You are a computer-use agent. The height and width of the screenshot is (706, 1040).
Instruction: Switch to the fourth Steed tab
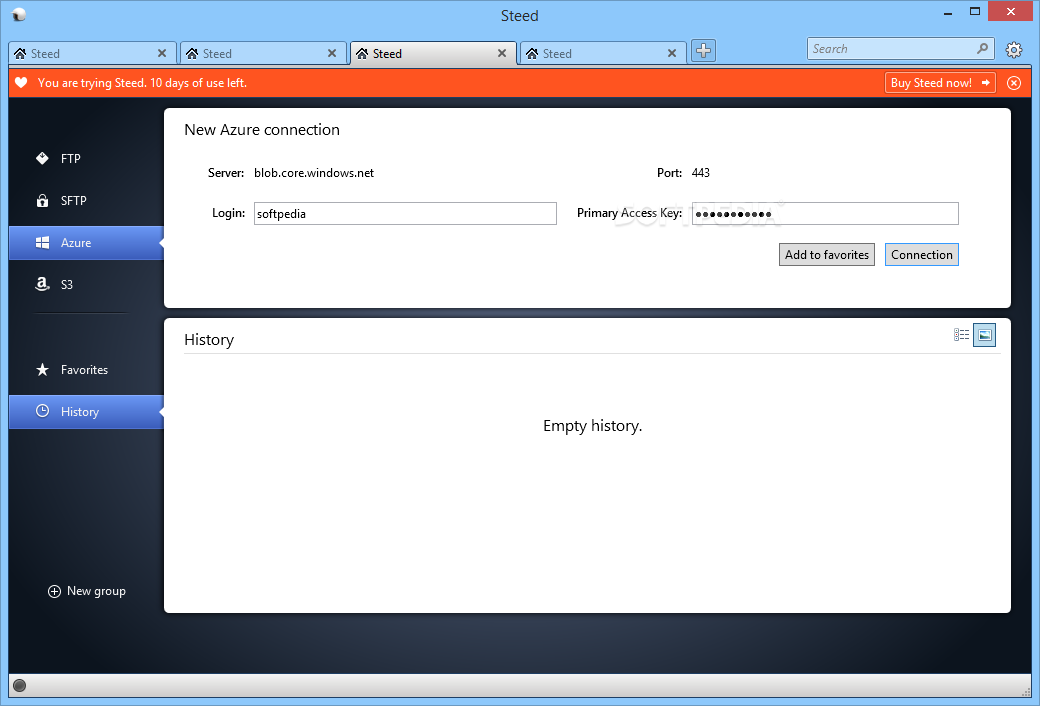603,53
